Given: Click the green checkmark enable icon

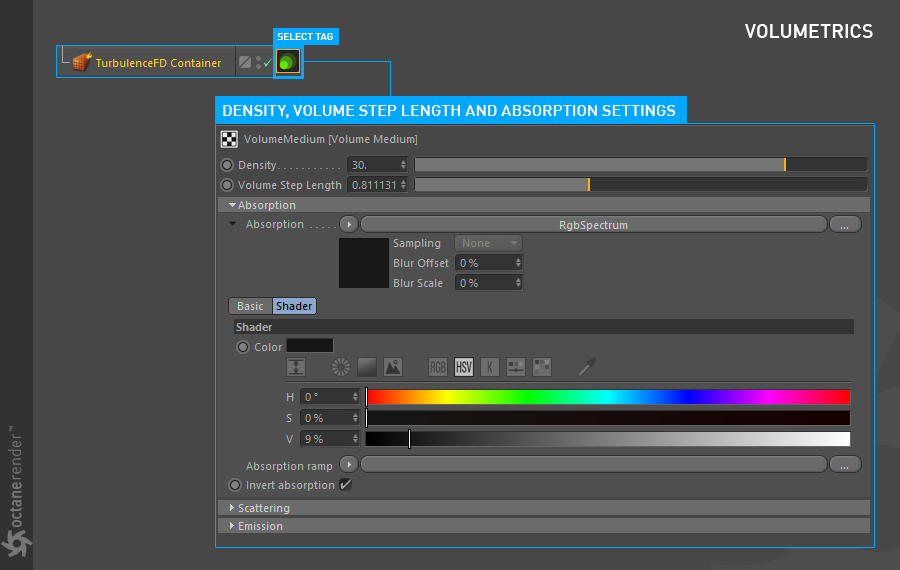Looking at the screenshot, I should pyautogui.click(x=268, y=63).
